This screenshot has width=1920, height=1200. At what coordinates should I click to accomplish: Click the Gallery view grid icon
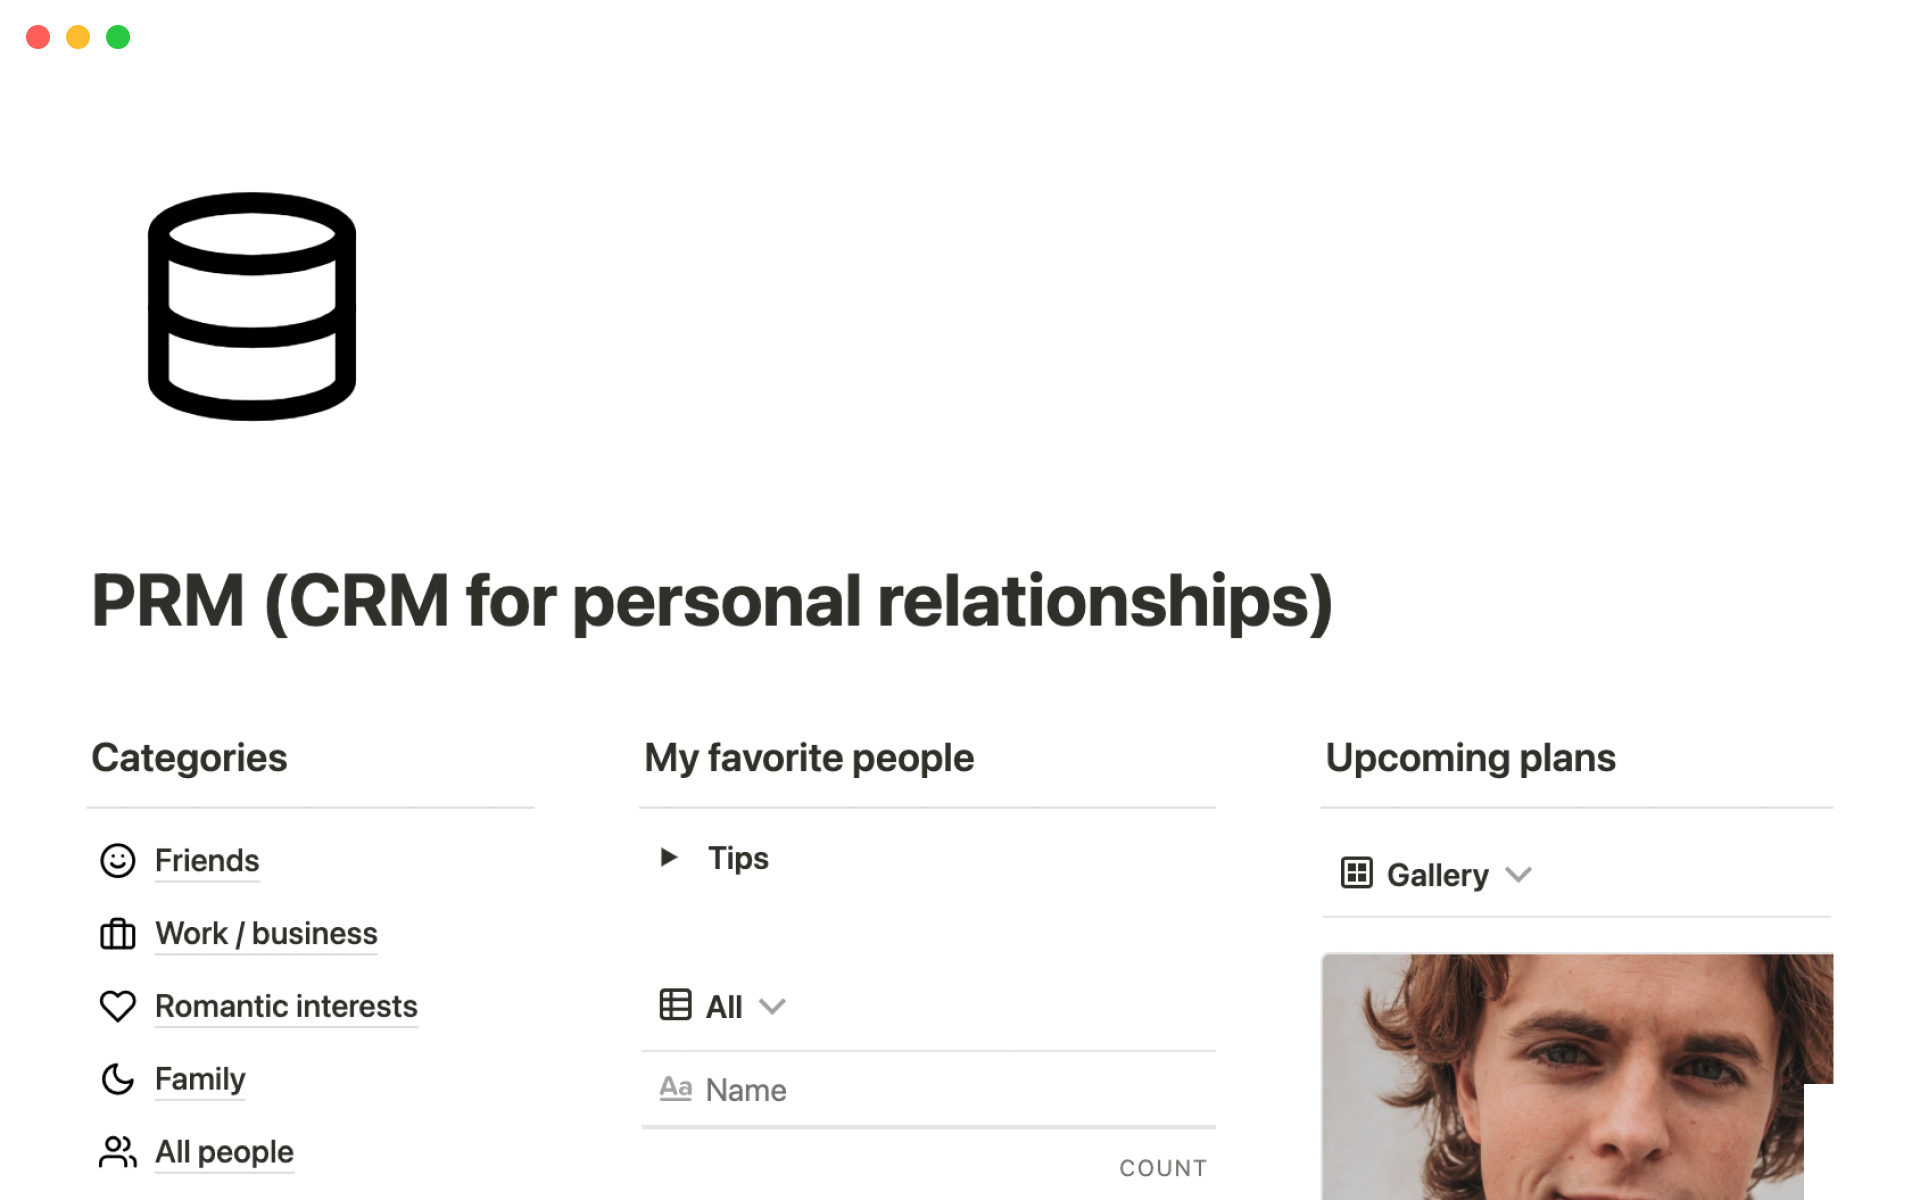pyautogui.click(x=1356, y=874)
